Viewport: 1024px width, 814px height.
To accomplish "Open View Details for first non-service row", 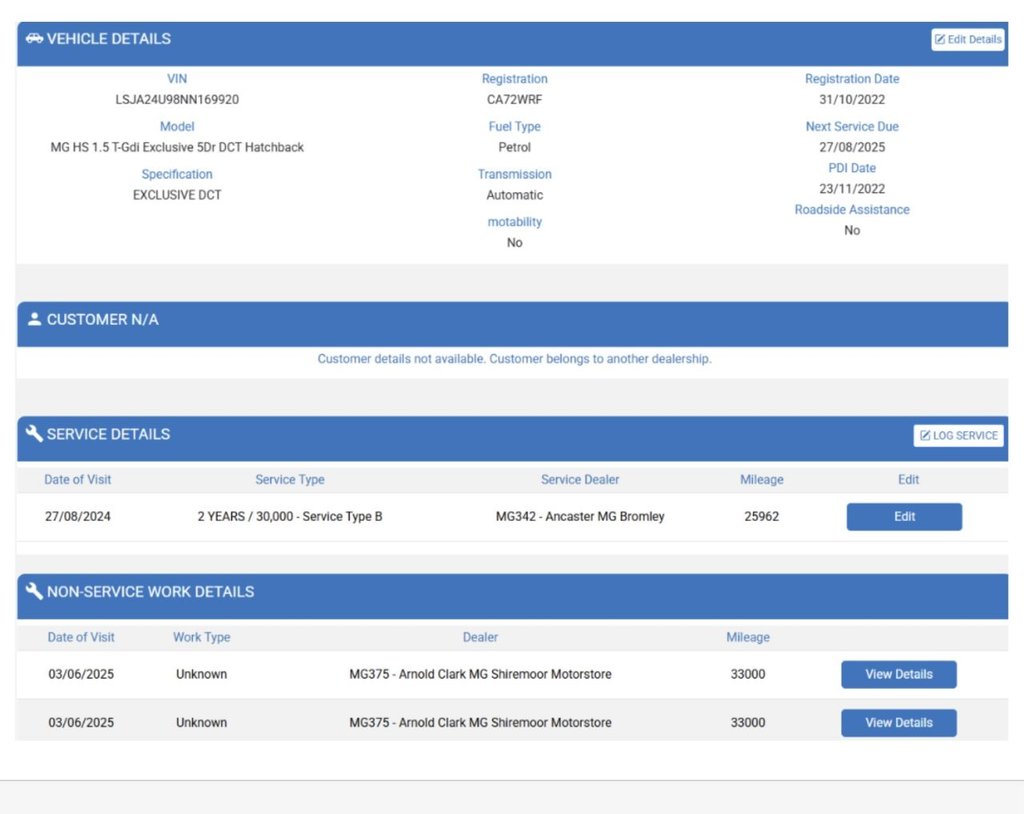I will (898, 674).
